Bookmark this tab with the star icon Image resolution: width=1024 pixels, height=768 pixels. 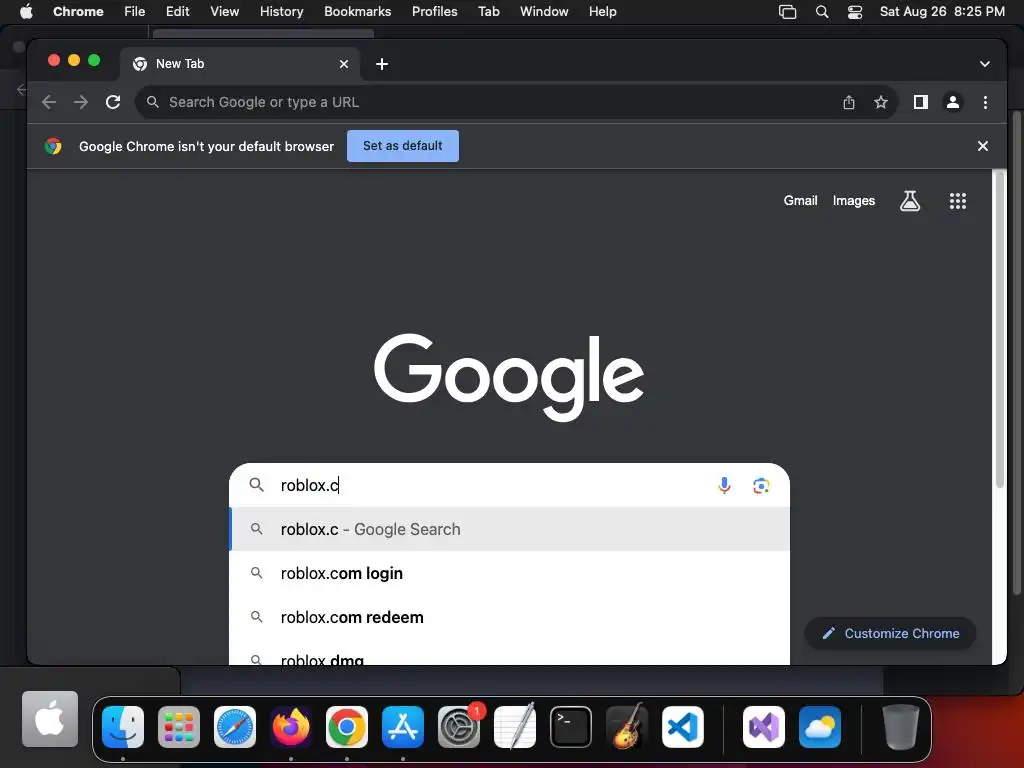[880, 102]
